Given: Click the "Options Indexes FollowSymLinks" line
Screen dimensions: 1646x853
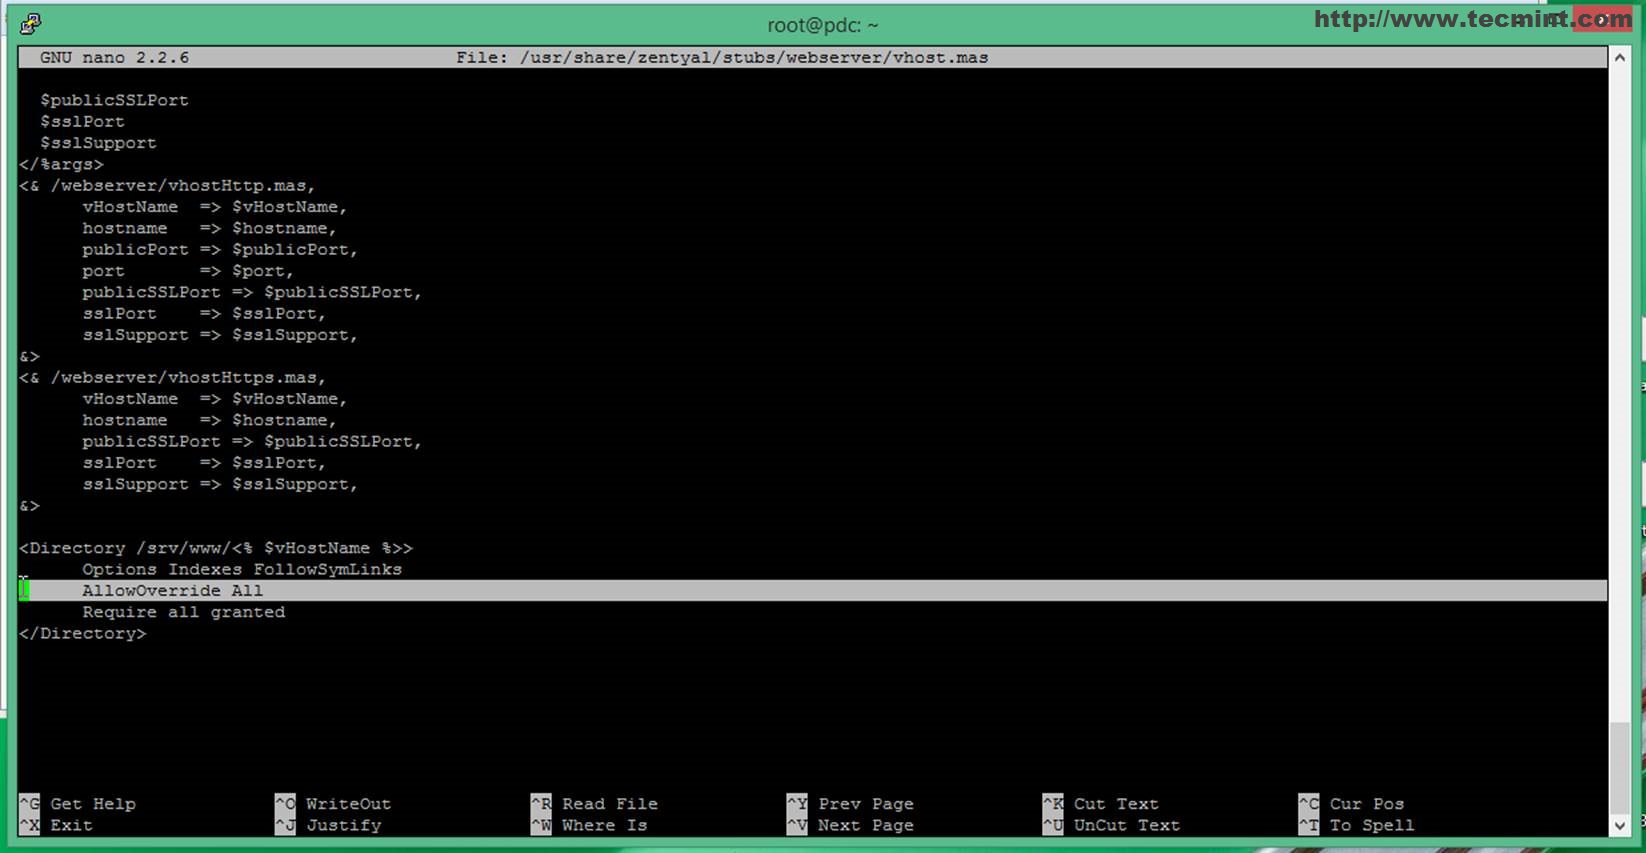Looking at the screenshot, I should [242, 570].
